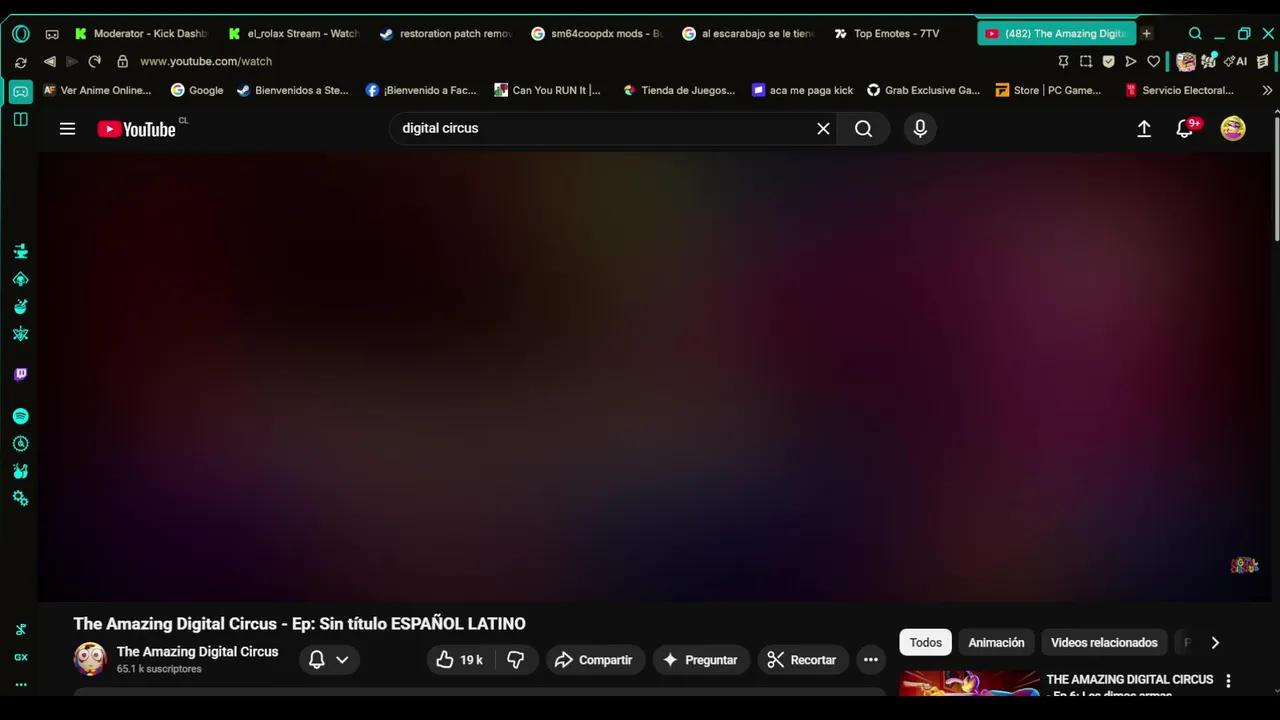The image size is (1280, 720).
Task: Open Store PC Game bookmark
Action: (1048, 90)
